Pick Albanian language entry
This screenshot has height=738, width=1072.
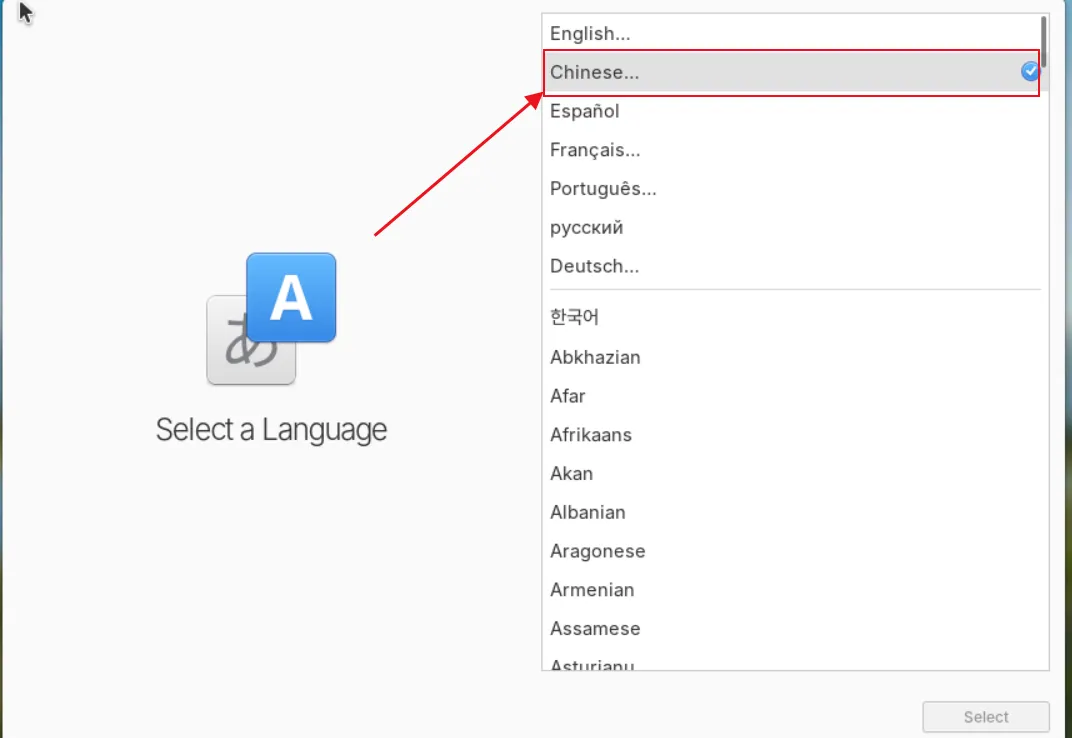coord(588,512)
